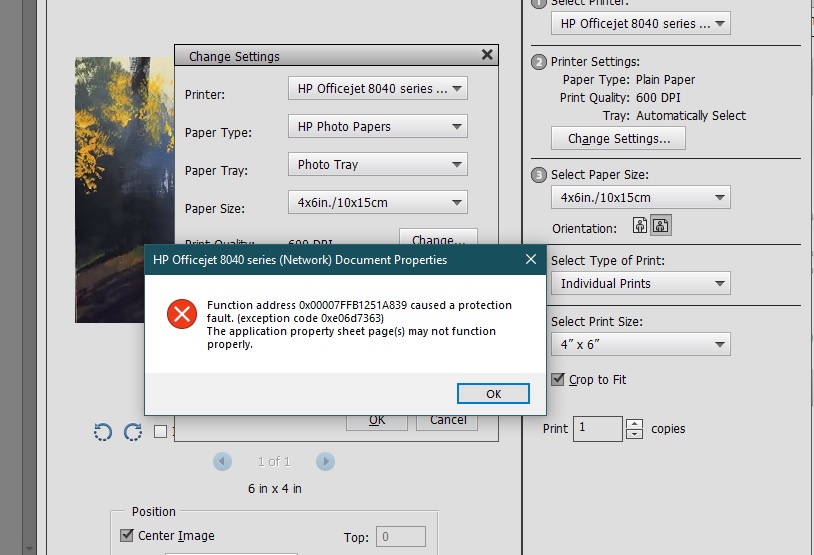Select landscape orientation icon

[661, 225]
